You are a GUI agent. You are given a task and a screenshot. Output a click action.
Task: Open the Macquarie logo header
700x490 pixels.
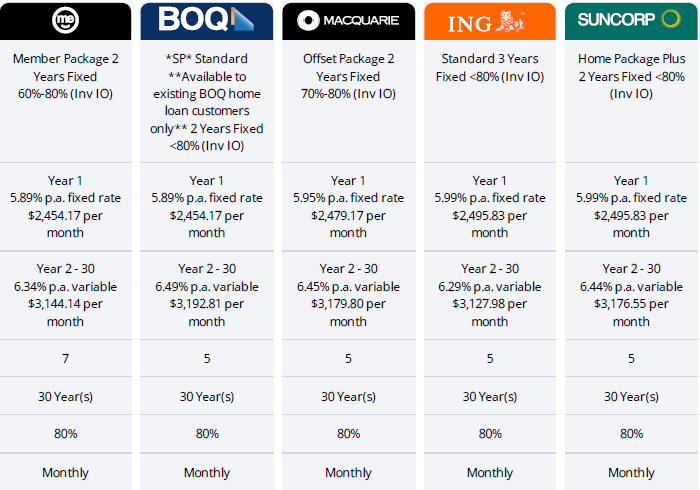348,21
